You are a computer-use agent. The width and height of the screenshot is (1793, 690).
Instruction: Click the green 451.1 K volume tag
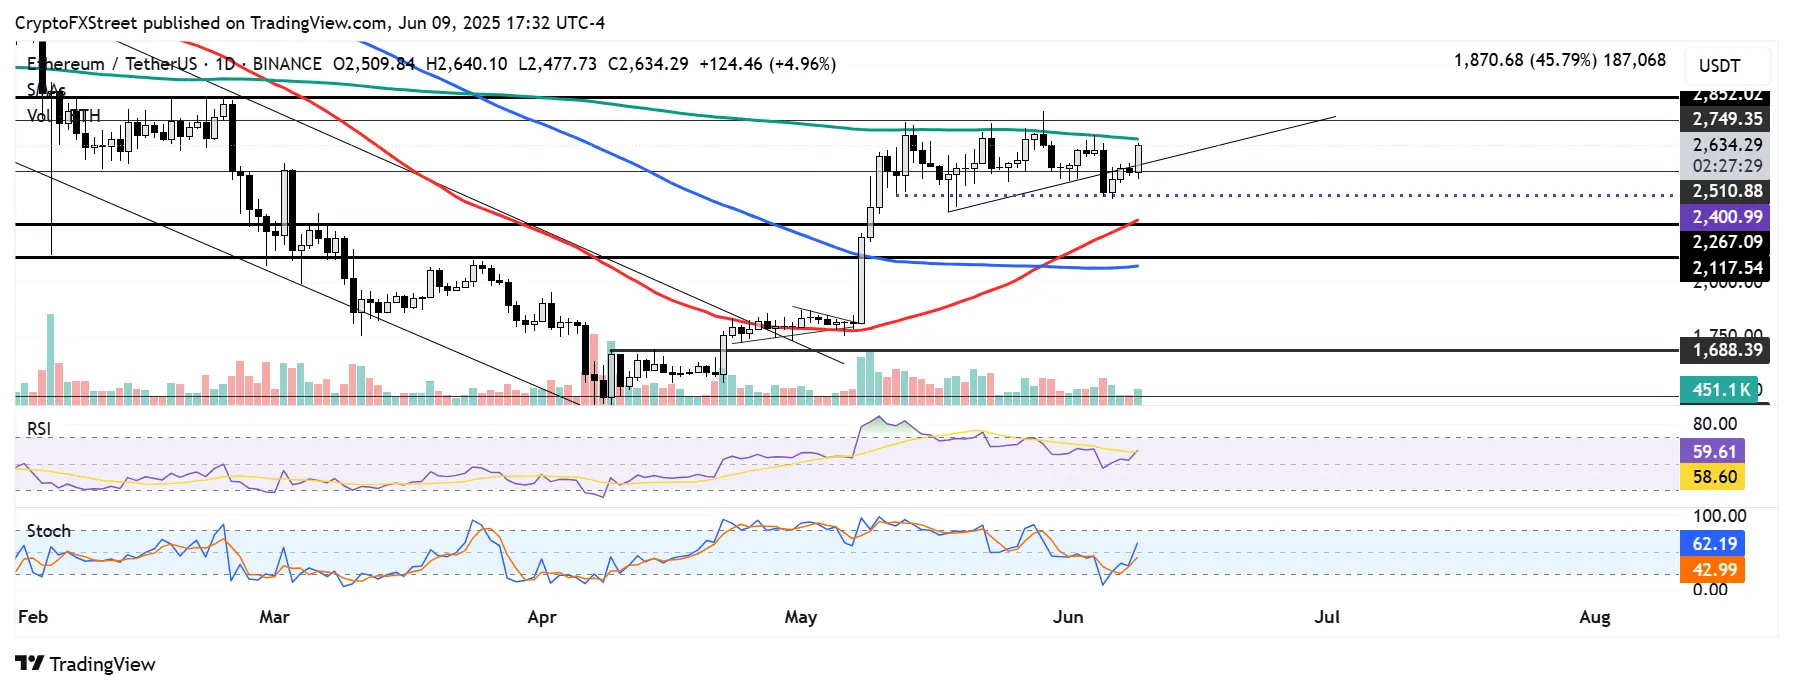[x=1720, y=390]
